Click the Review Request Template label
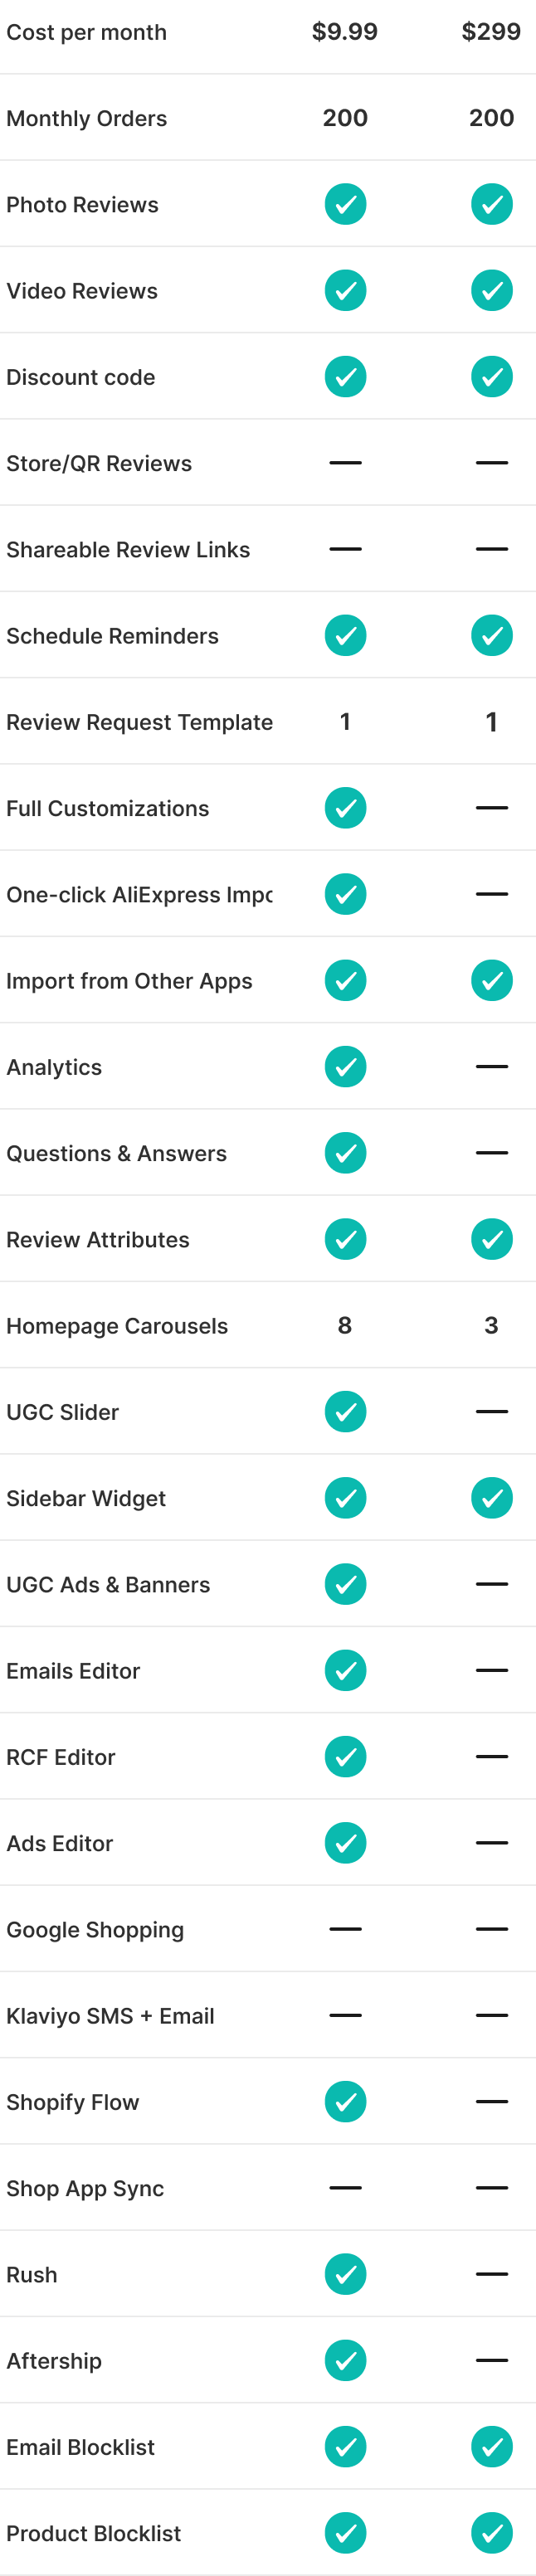This screenshot has height=2576, width=536. point(139,722)
